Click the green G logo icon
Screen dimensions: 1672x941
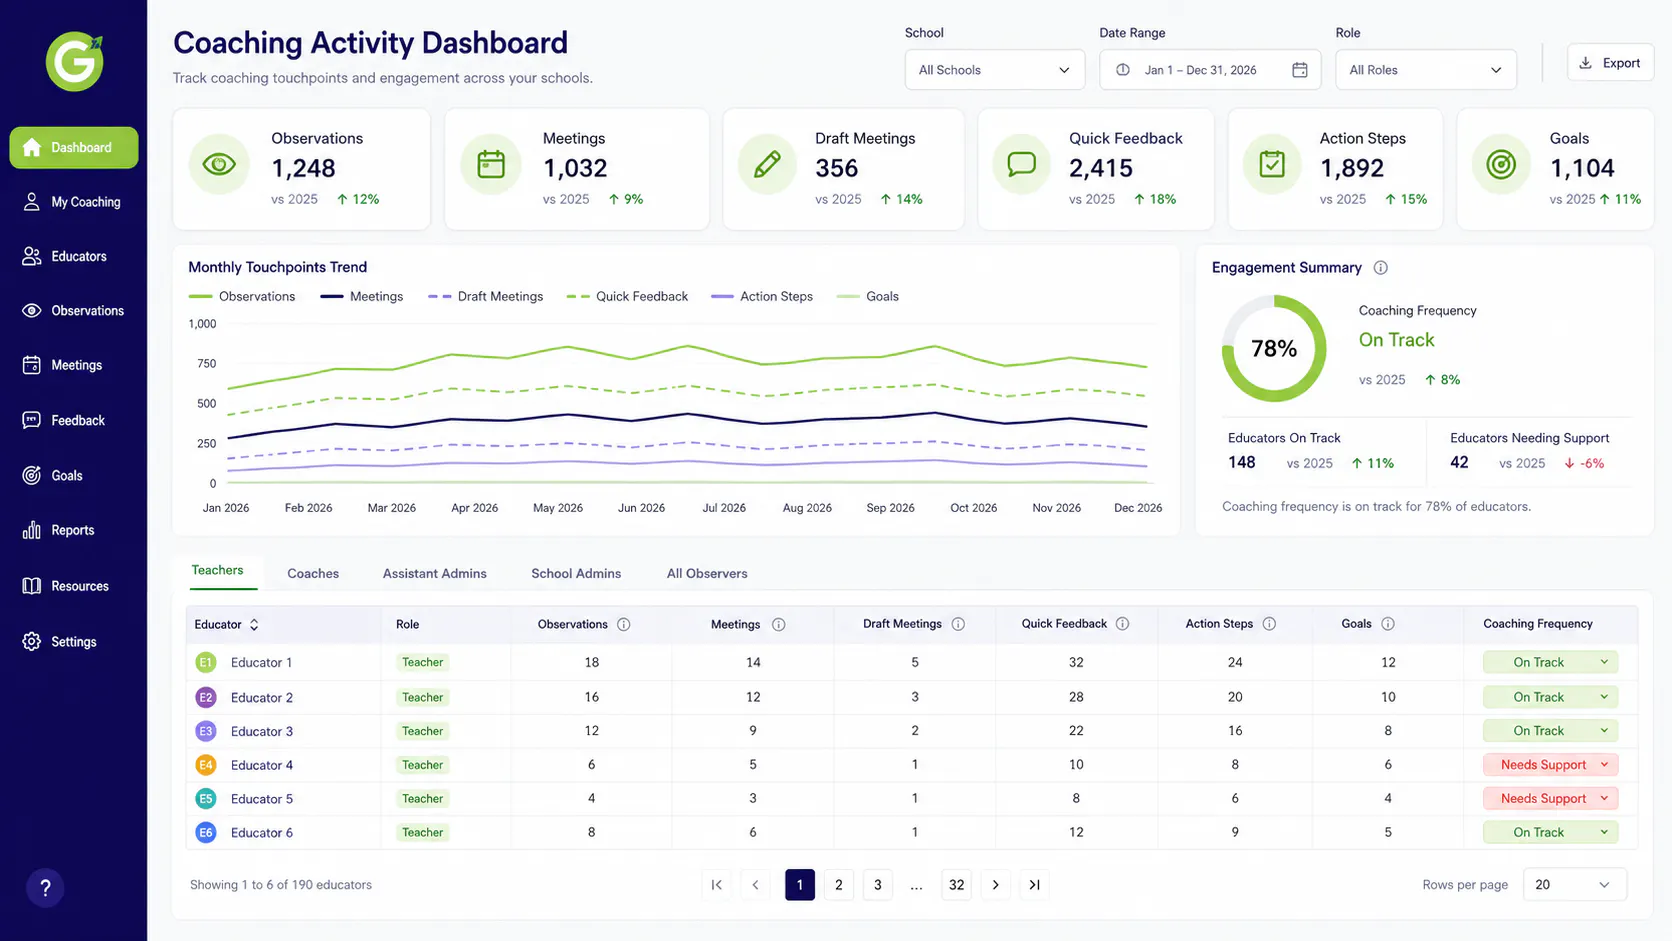click(x=75, y=62)
